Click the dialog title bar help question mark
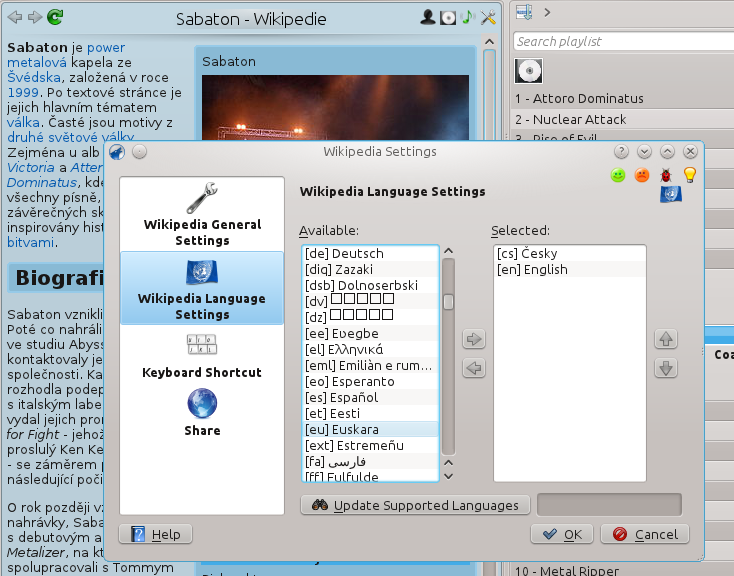This screenshot has width=734, height=576. tap(621, 152)
